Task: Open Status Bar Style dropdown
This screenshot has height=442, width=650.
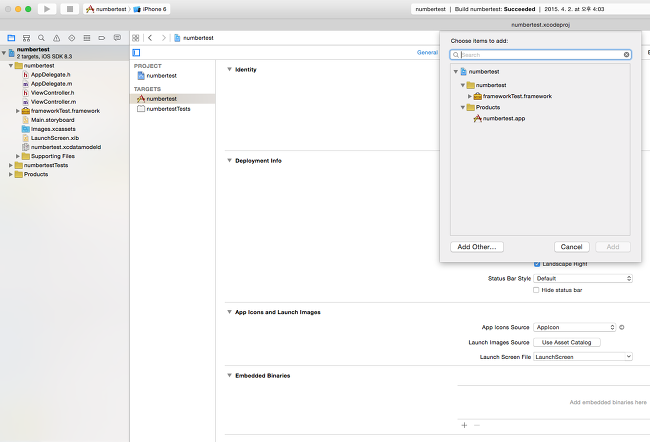Action: (583, 278)
